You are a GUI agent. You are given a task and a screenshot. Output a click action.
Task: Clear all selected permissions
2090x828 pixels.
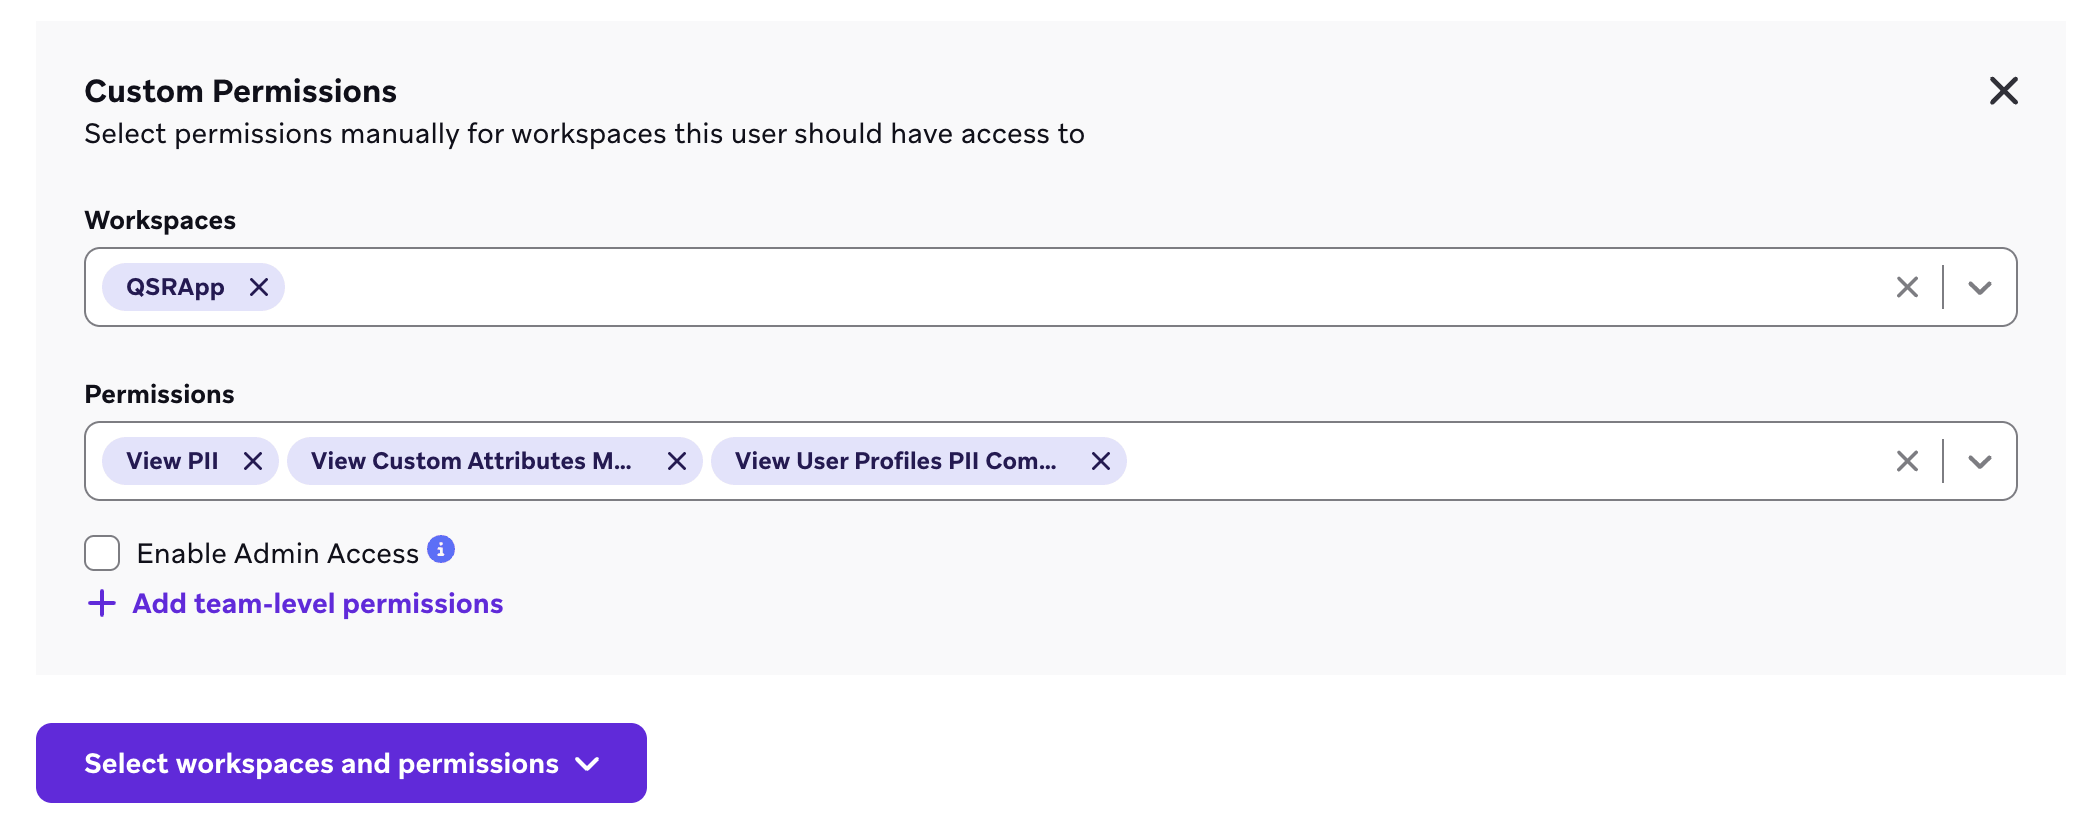[1906, 461]
